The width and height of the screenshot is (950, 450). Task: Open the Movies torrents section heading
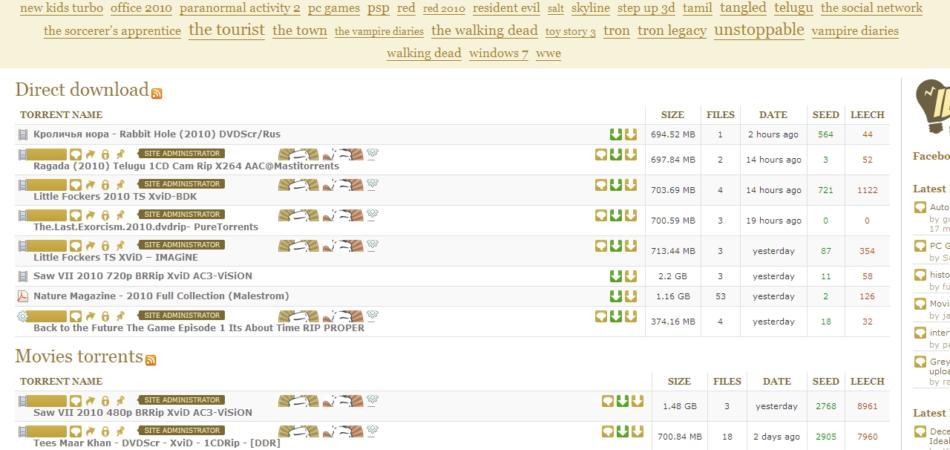pos(79,356)
